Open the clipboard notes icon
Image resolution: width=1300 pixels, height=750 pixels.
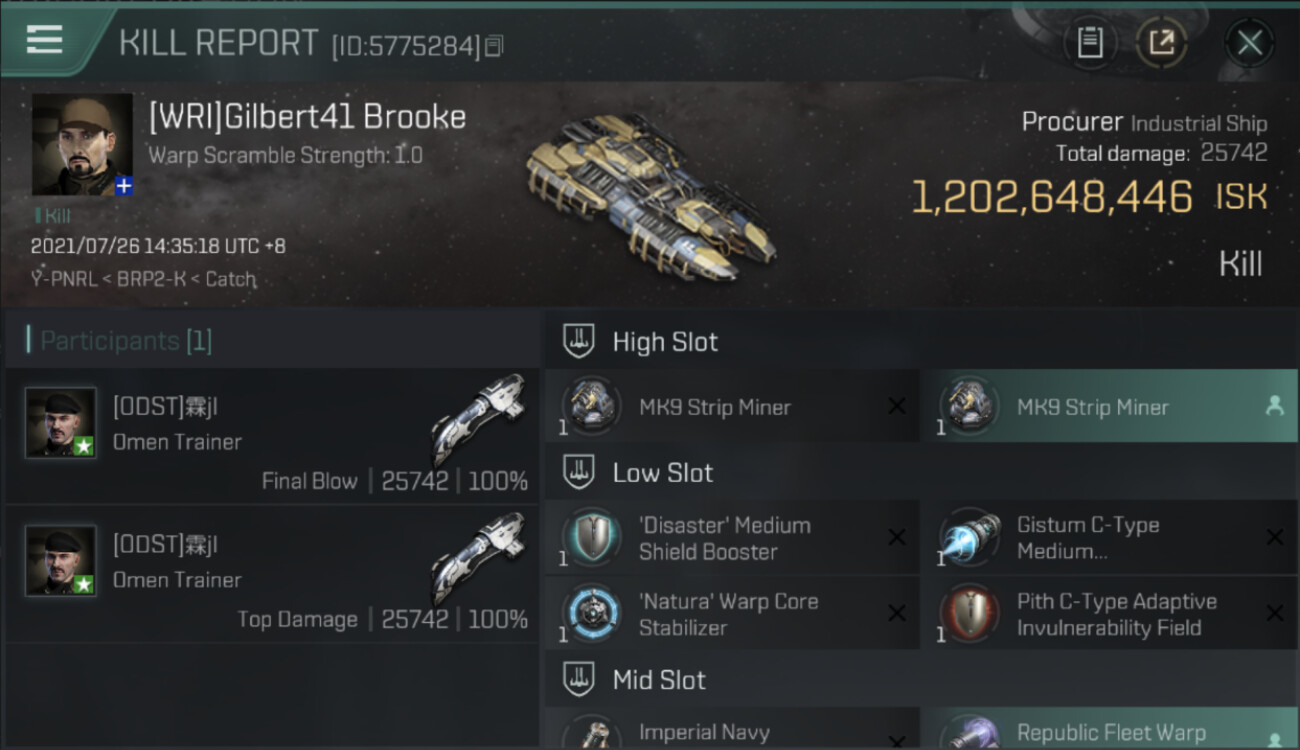(x=1090, y=43)
